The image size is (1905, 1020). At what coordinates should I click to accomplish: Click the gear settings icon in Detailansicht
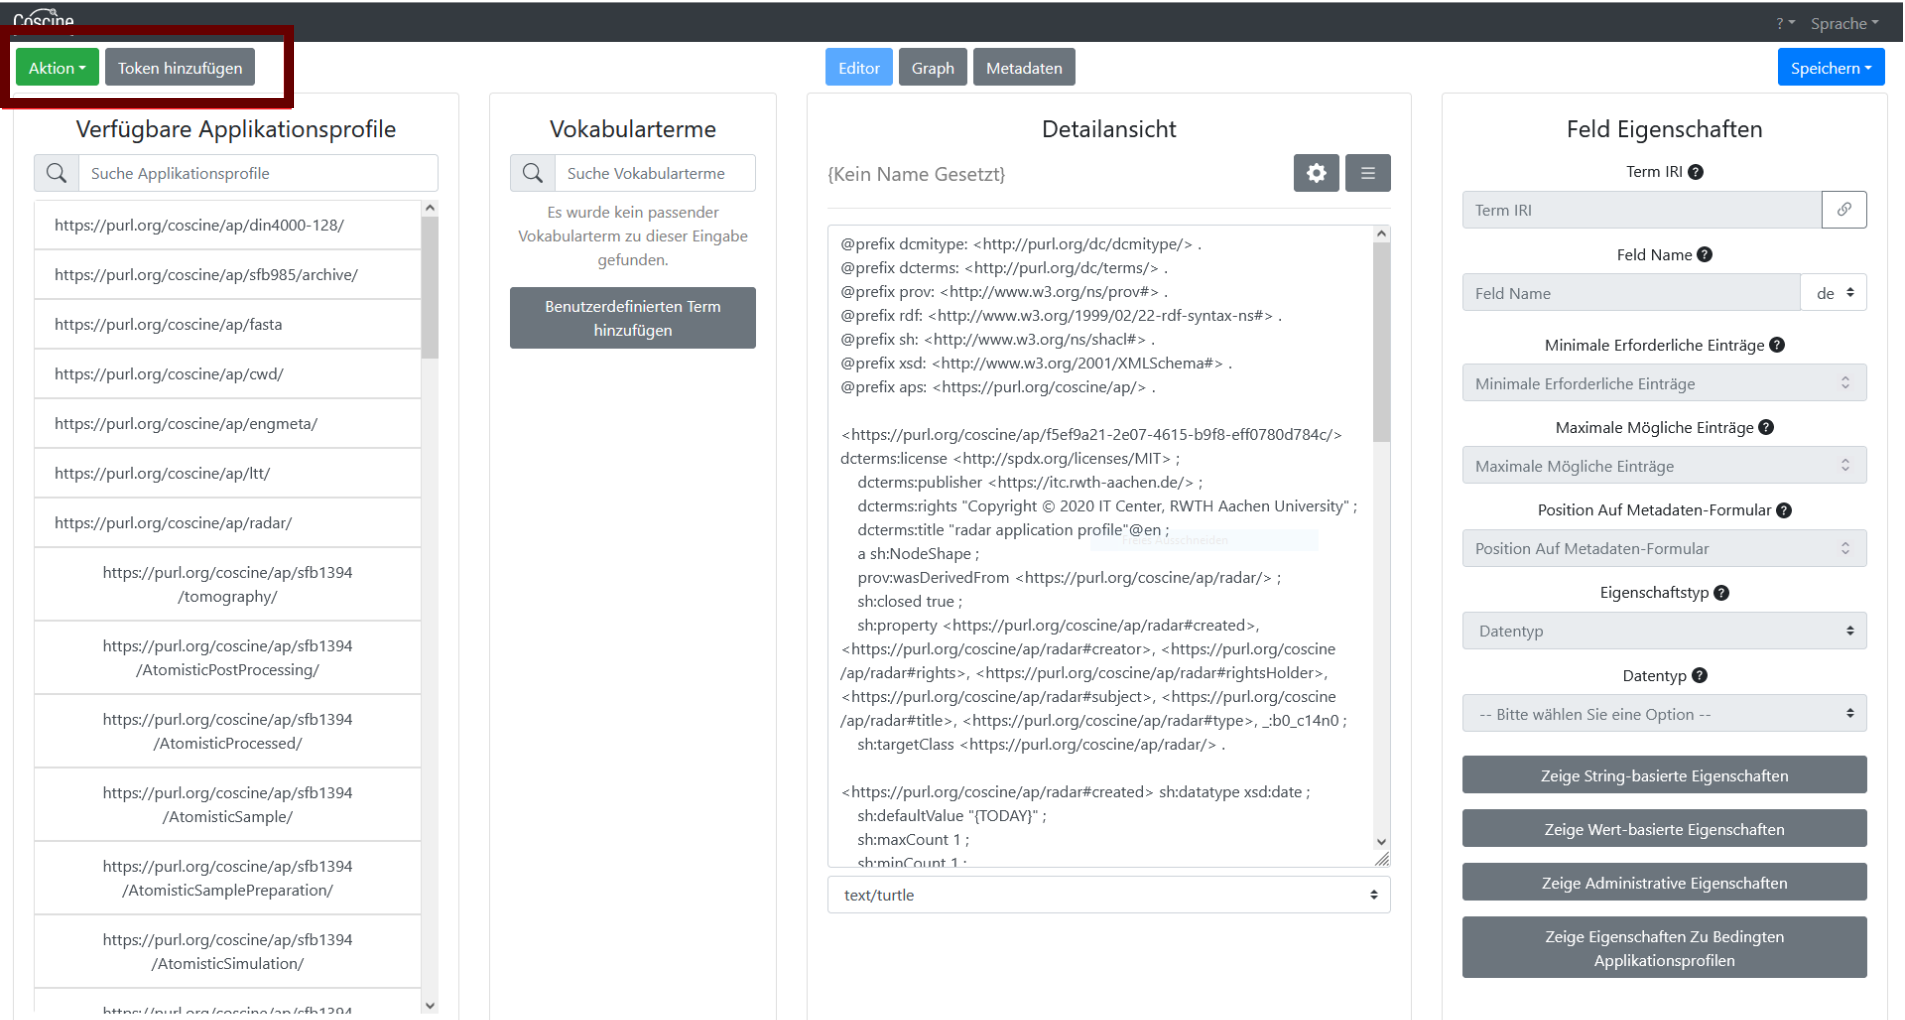[1315, 173]
